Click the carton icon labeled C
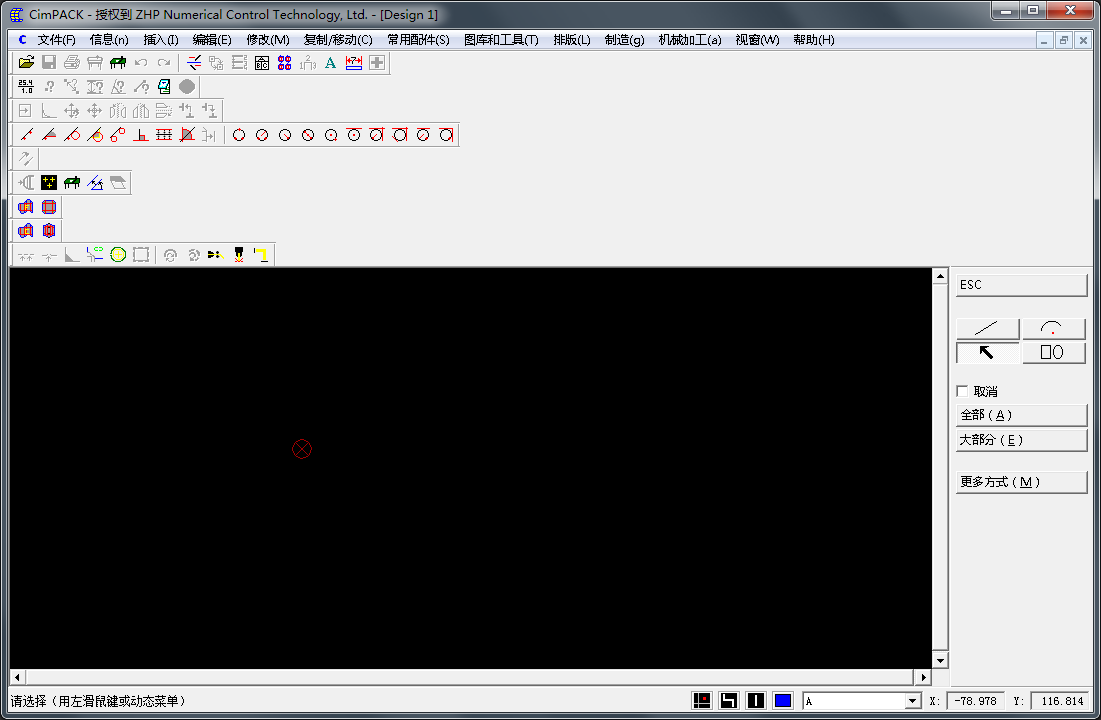This screenshot has height=720, width=1101. coord(26,230)
